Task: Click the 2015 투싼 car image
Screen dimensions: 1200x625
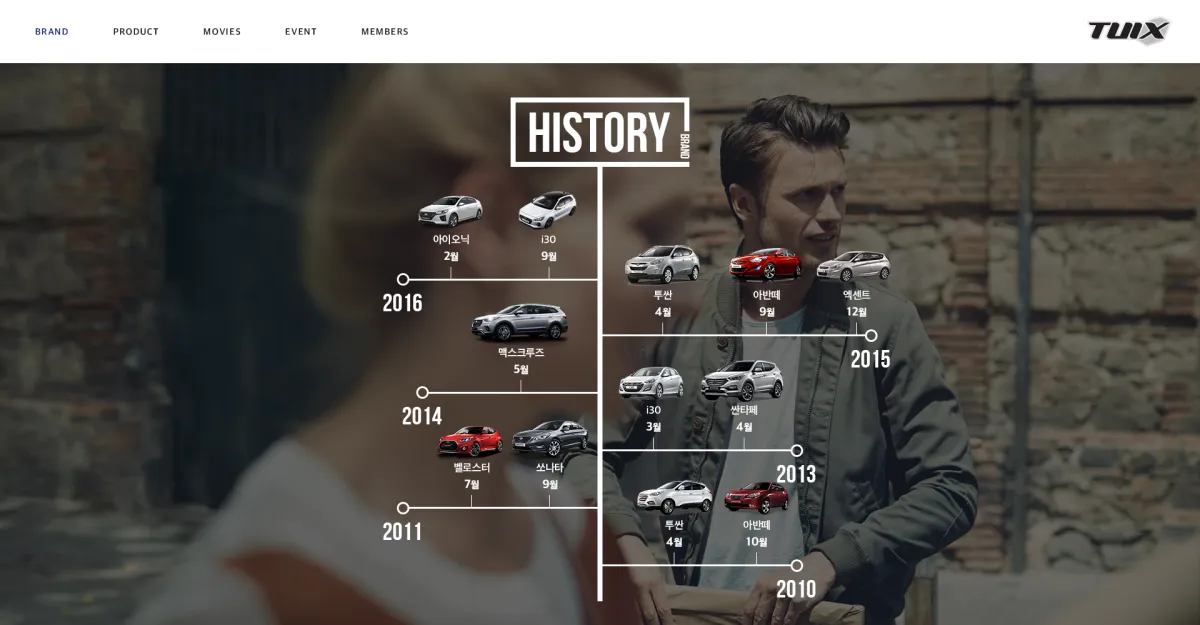Action: 662,265
